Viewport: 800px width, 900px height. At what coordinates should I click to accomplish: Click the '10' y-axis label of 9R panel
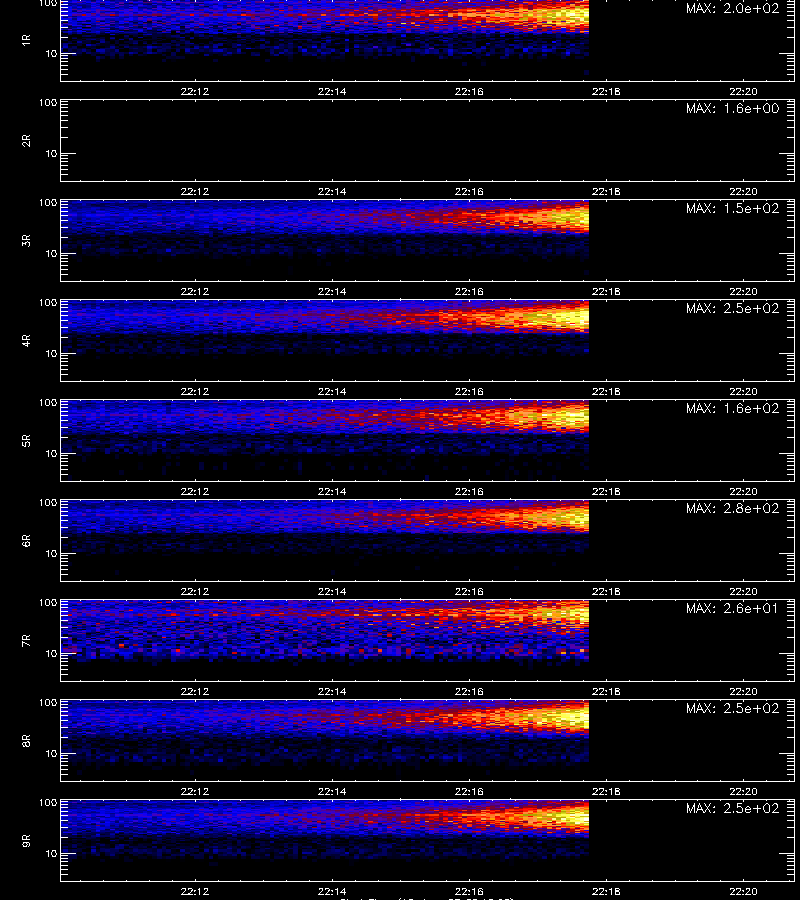point(51,854)
